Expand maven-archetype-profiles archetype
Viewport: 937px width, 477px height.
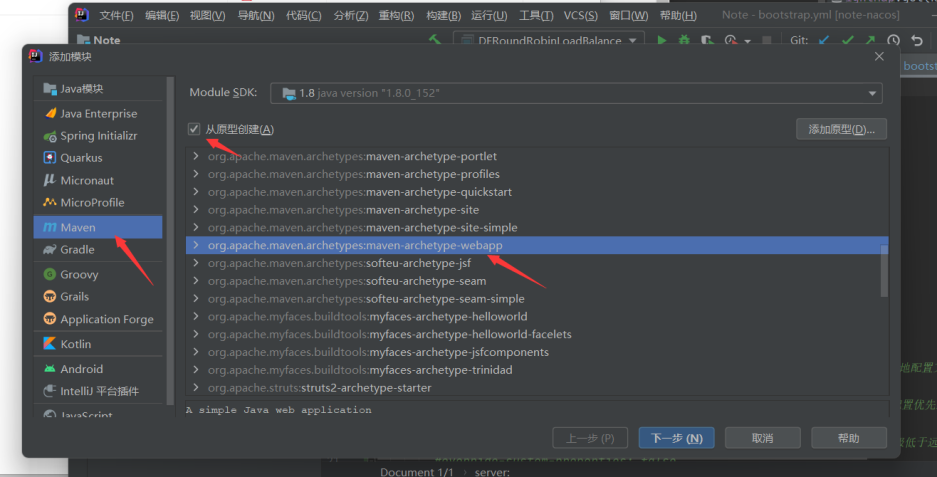(196, 174)
